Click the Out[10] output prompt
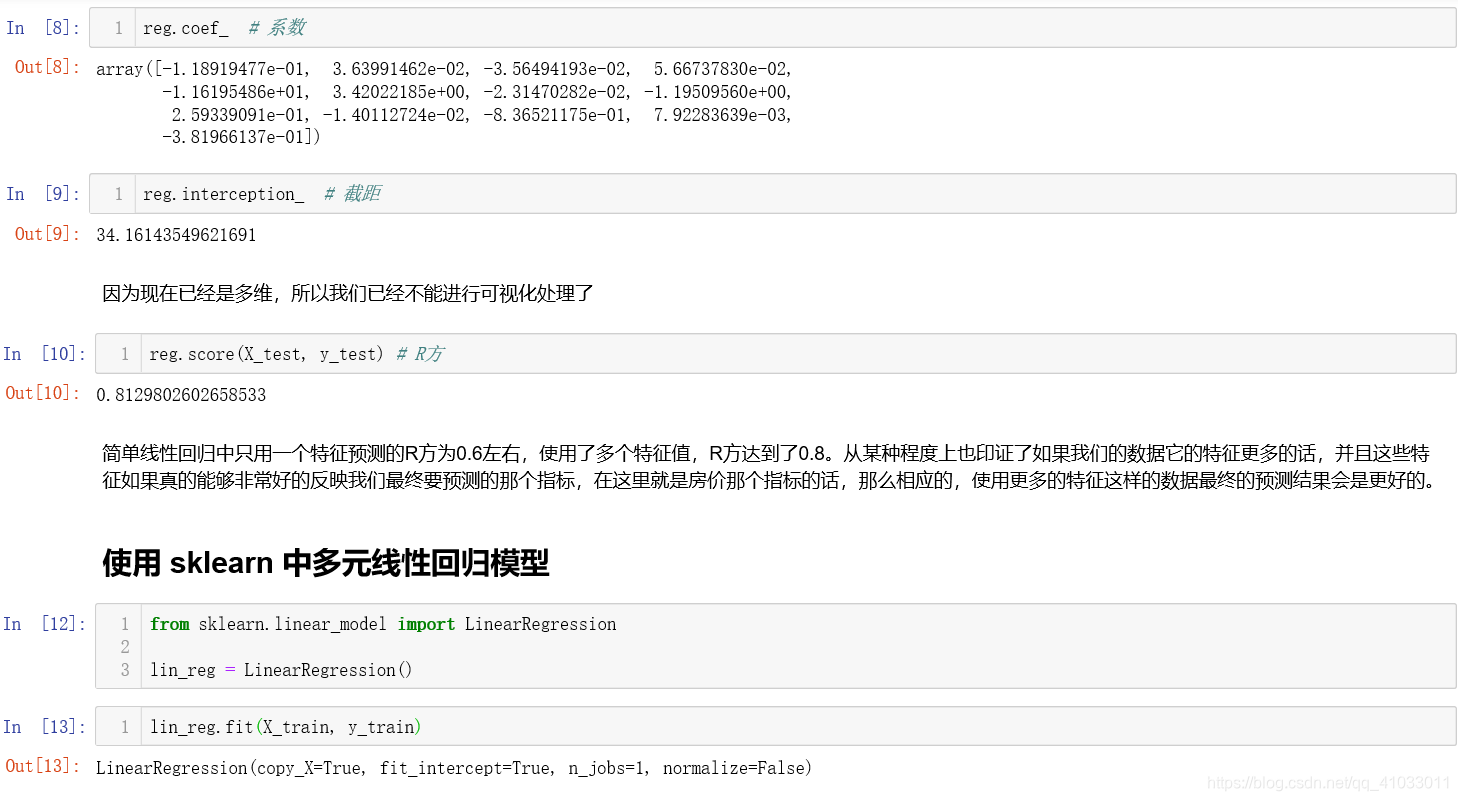 43,393
